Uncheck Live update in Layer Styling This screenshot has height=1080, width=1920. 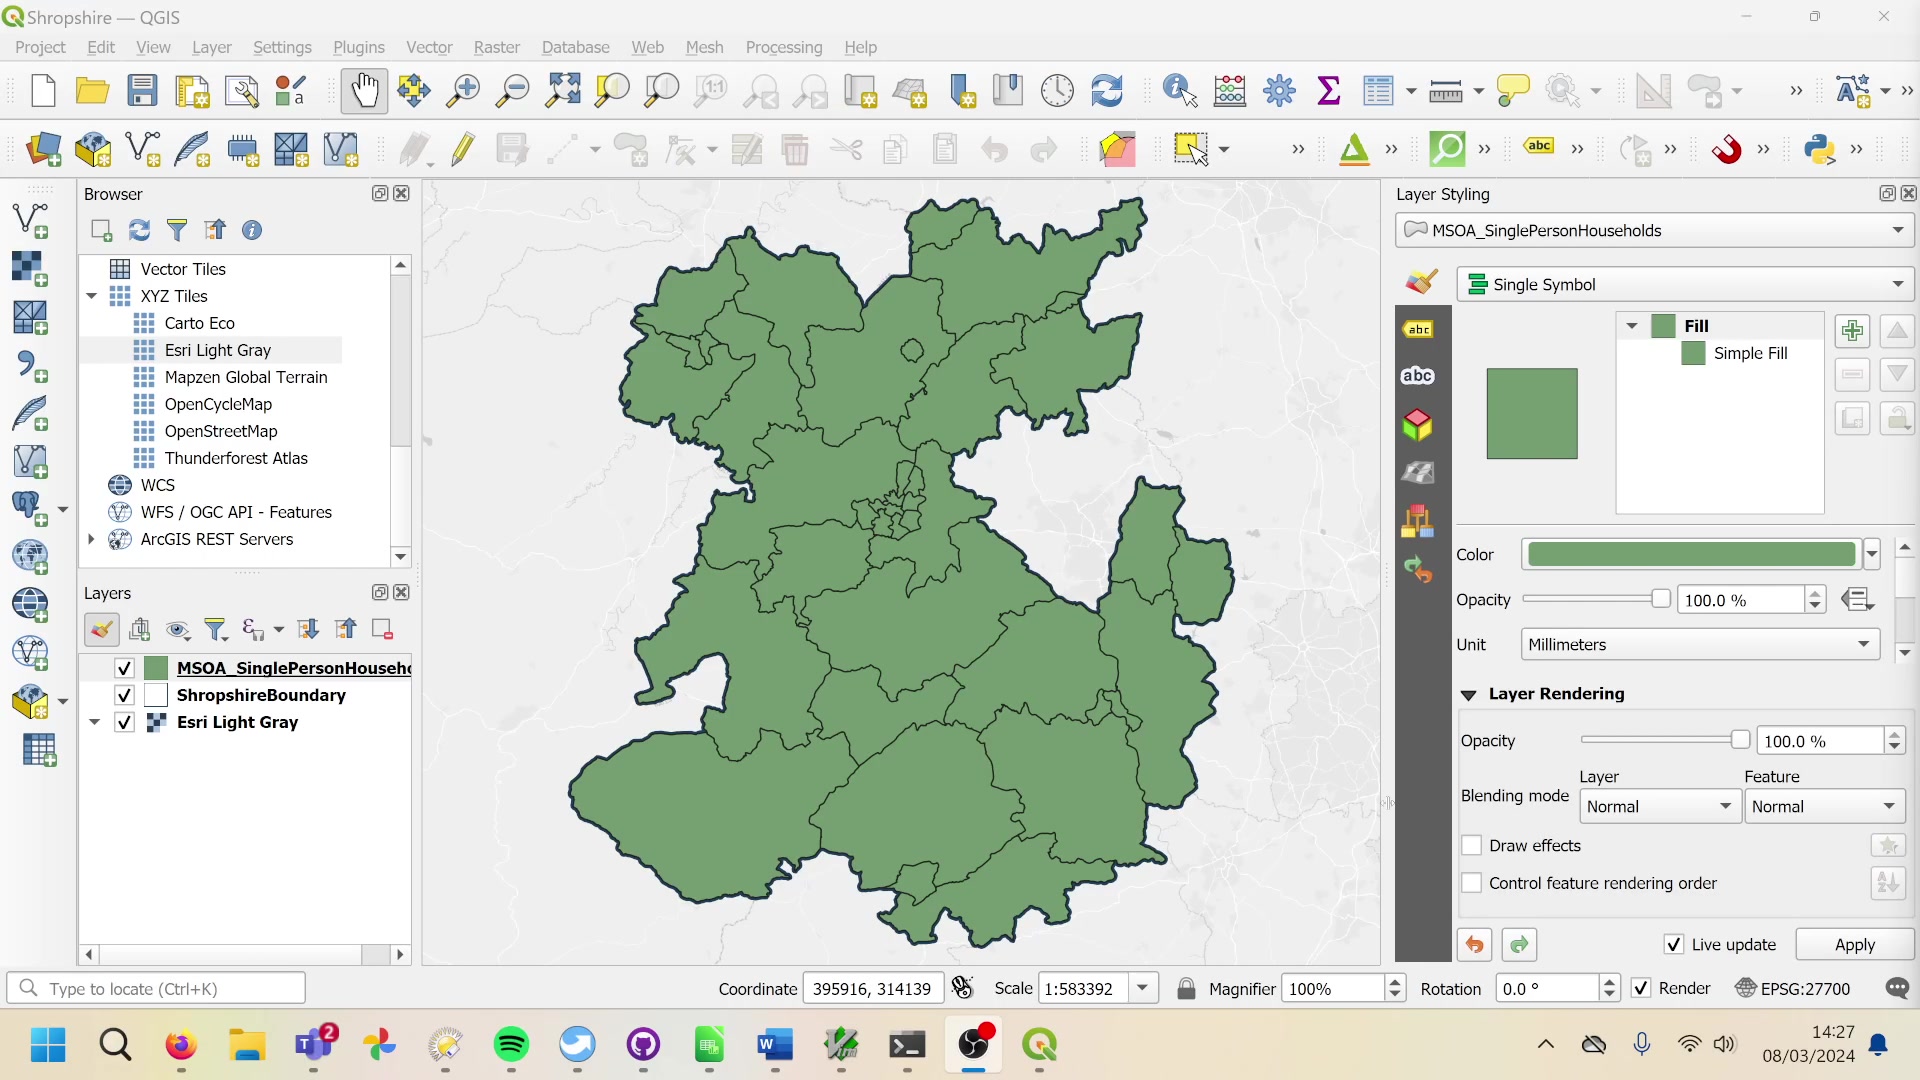click(1674, 944)
